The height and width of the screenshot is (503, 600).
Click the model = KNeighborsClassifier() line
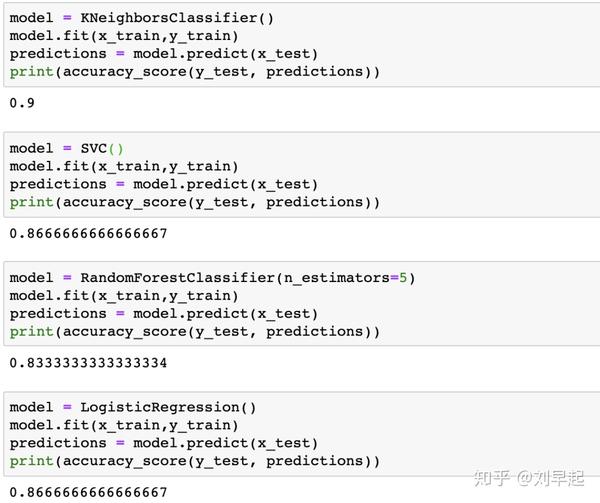click(x=141, y=18)
